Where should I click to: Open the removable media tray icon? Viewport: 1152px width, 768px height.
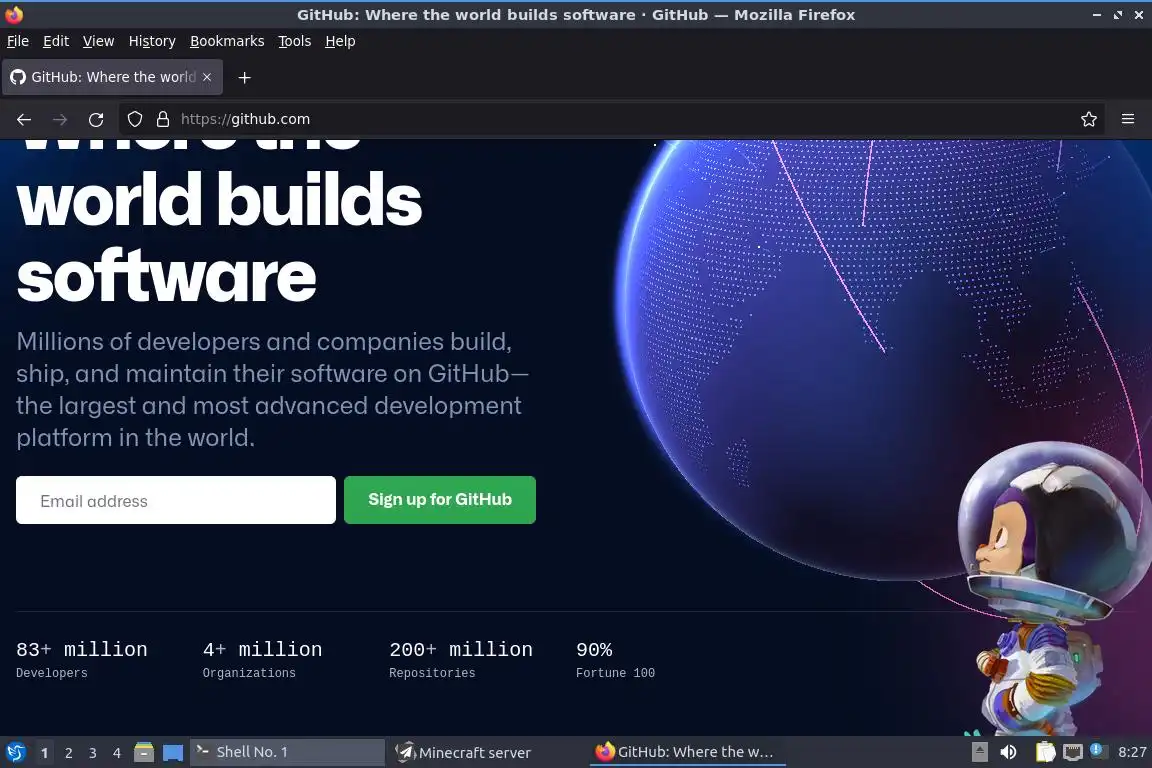tap(979, 752)
